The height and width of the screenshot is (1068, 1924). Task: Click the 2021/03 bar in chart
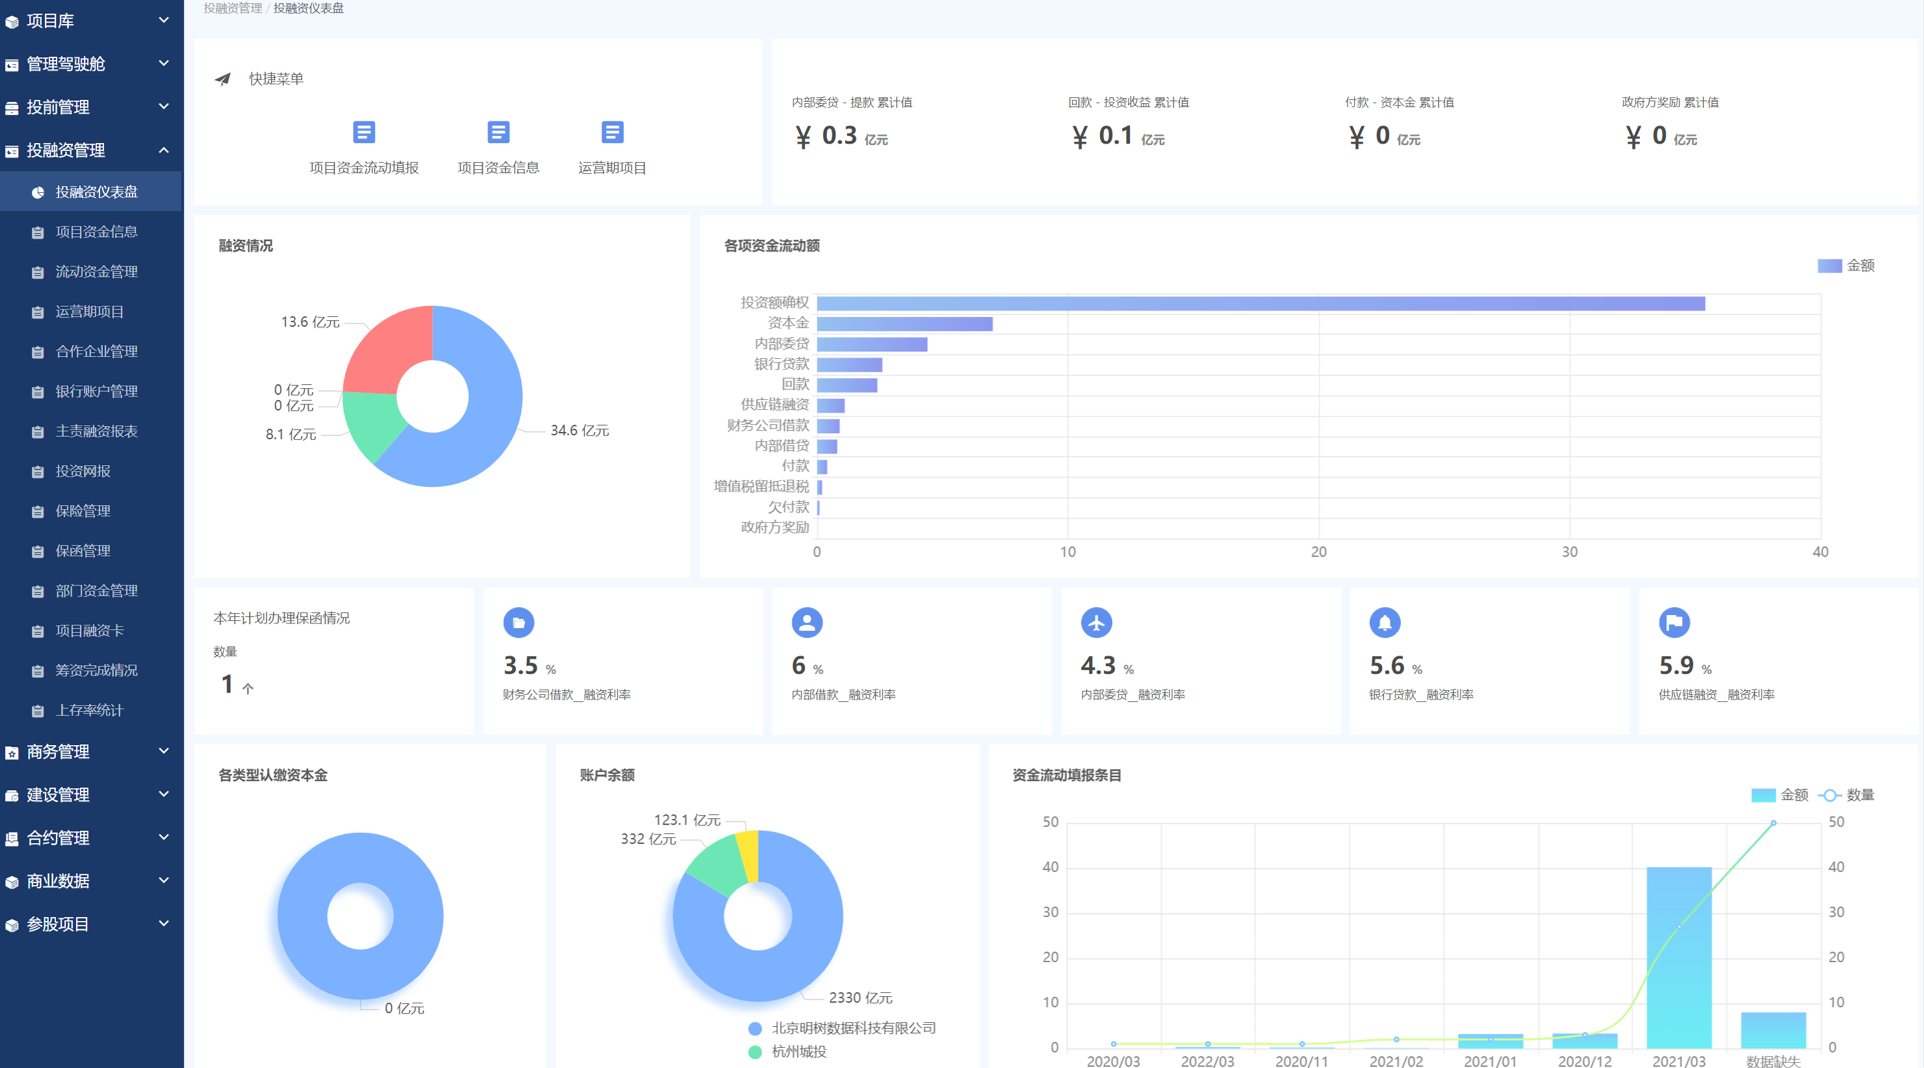pos(1679,957)
